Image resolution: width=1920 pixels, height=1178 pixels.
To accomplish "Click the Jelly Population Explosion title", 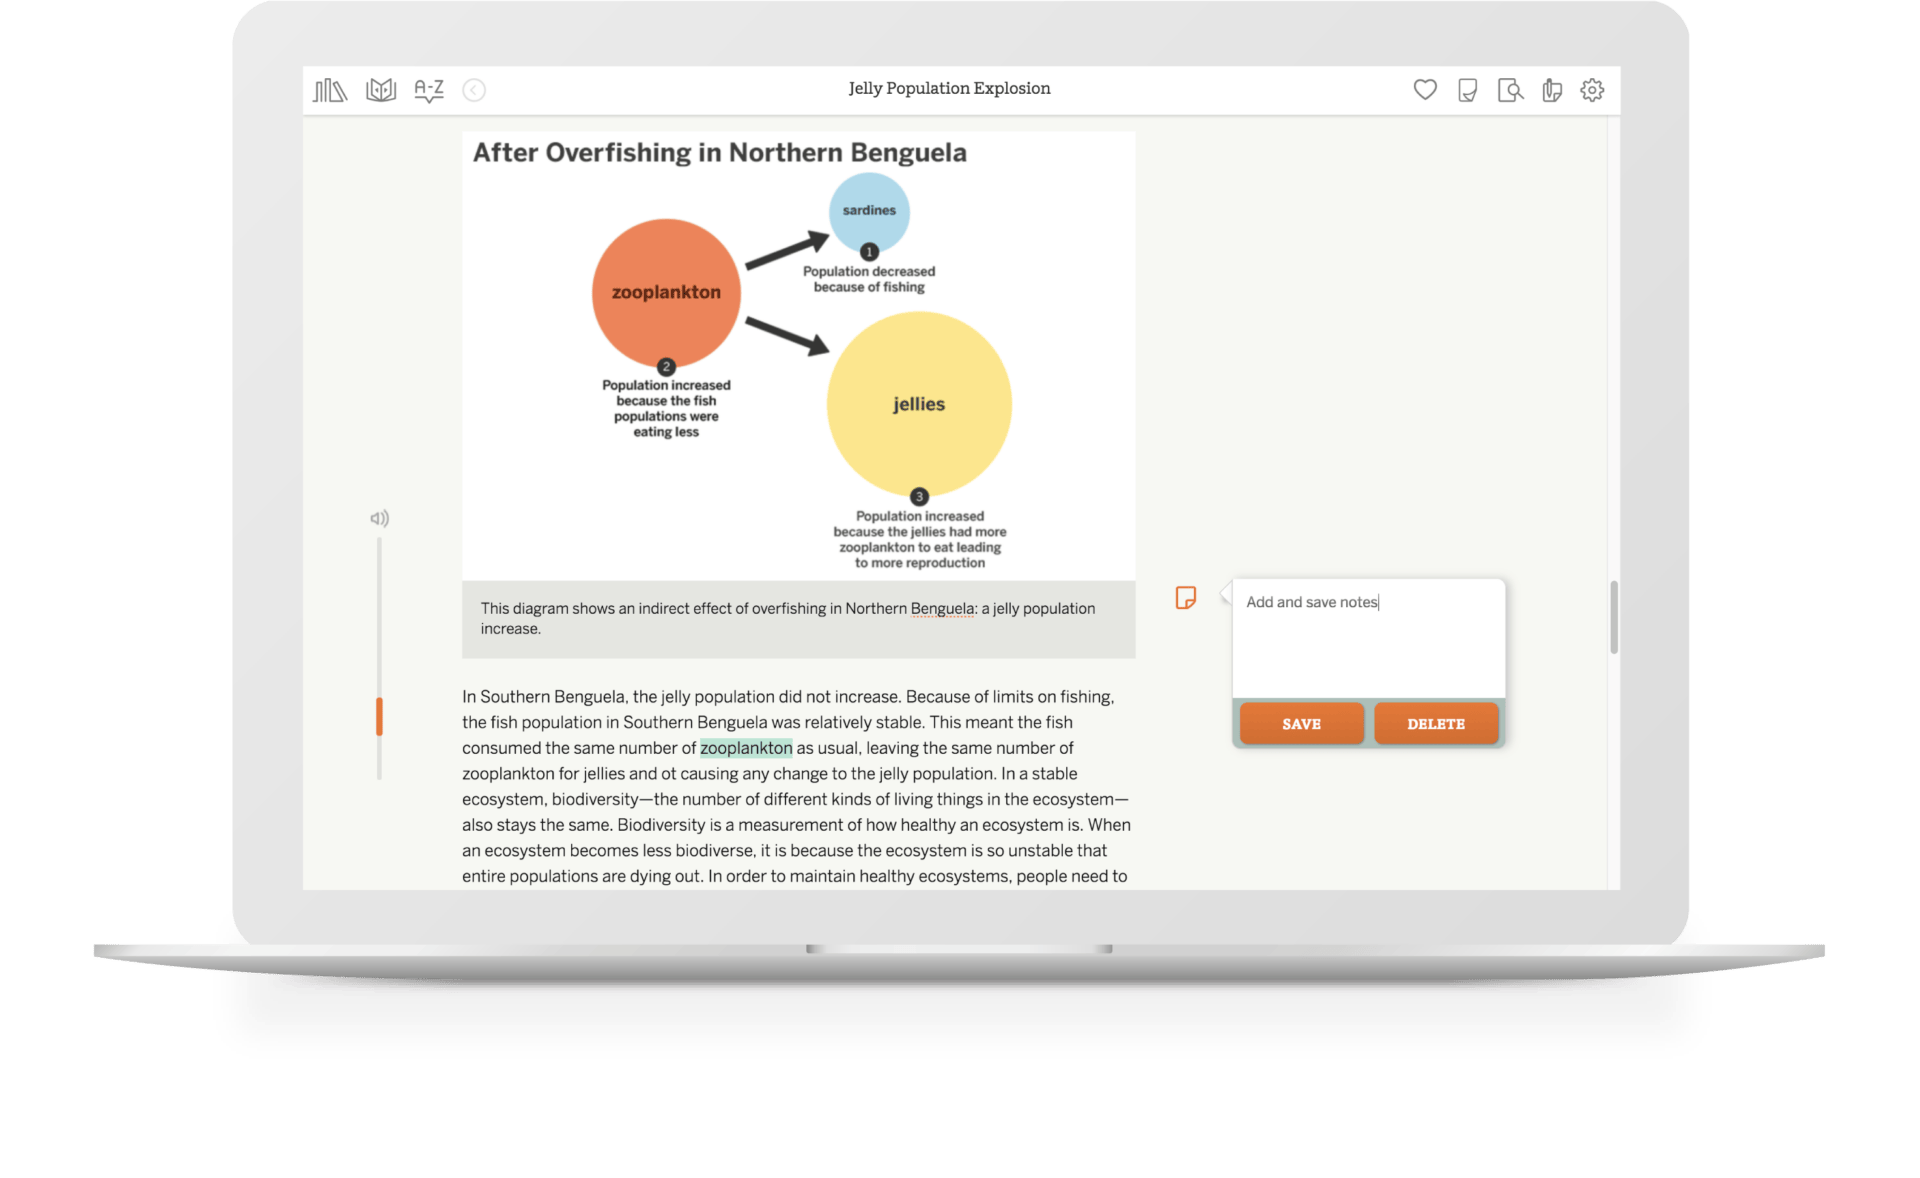I will 949,88.
